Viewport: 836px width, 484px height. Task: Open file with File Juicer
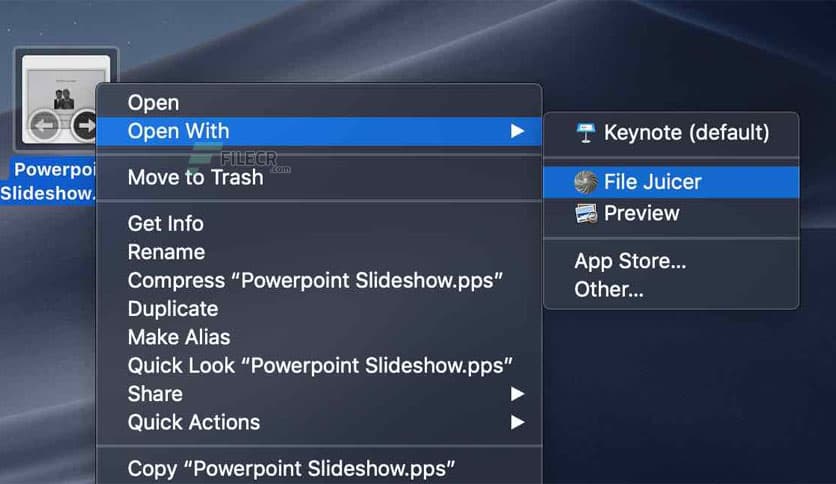pyautogui.click(x=671, y=182)
